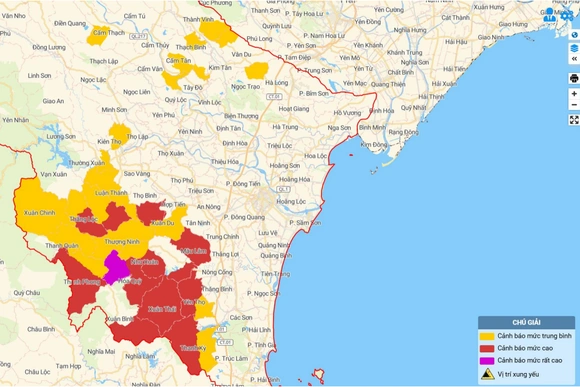Click the 'Kiên Thọ' yellow region label
This screenshot has width=580, height=387.
(x=109, y=142)
